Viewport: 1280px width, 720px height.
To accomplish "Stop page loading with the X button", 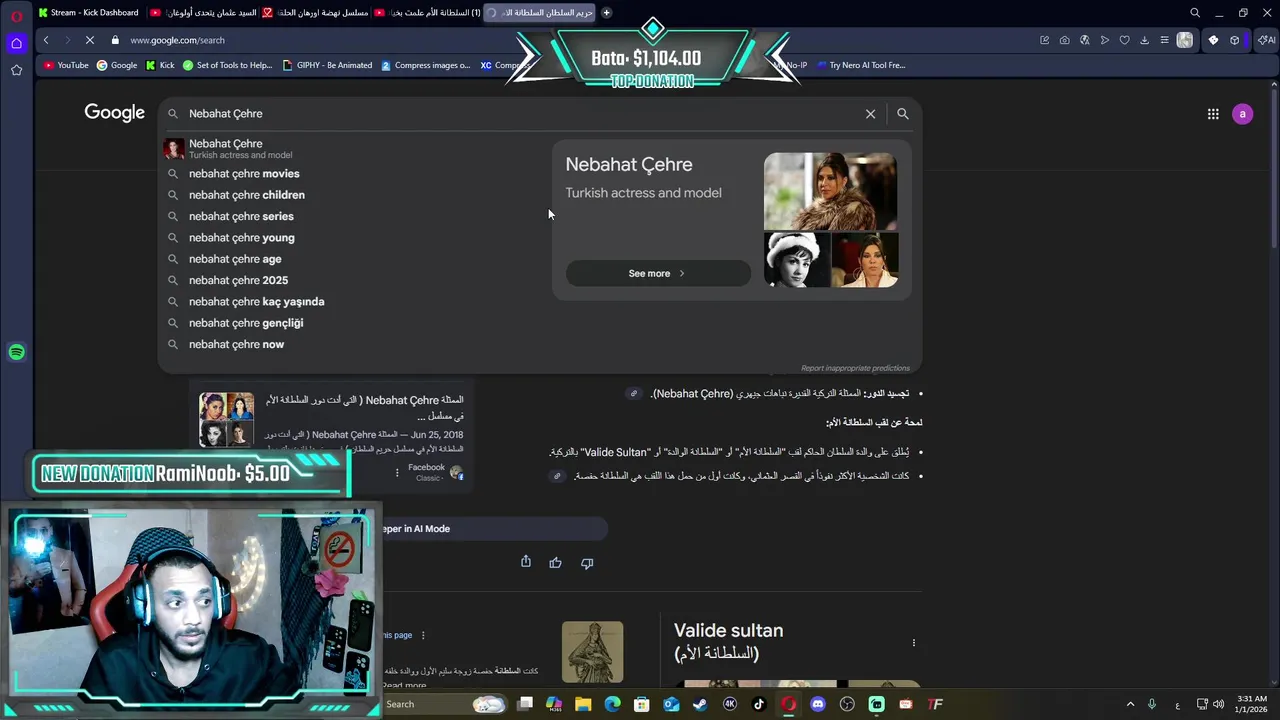I will (x=90, y=40).
